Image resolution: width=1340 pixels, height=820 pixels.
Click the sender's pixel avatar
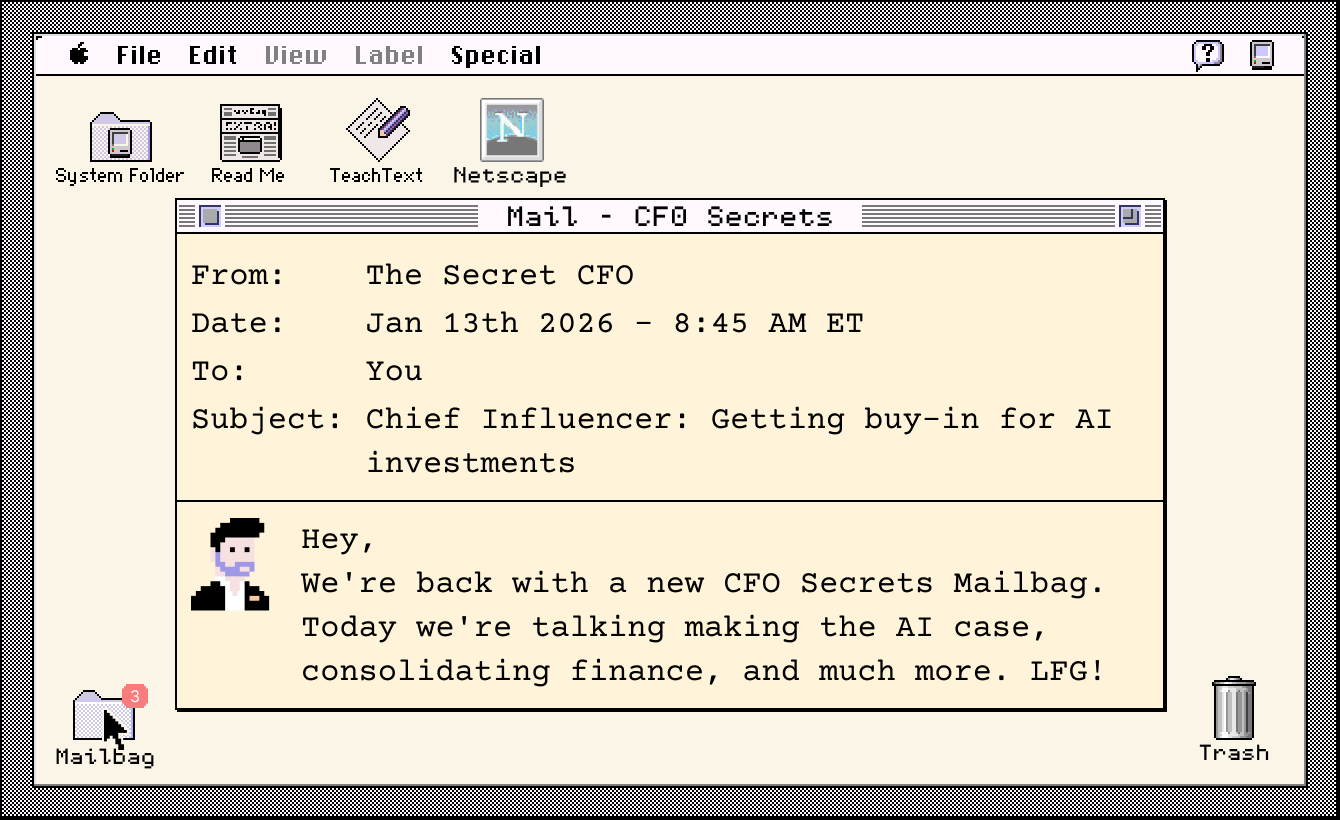coord(231,565)
